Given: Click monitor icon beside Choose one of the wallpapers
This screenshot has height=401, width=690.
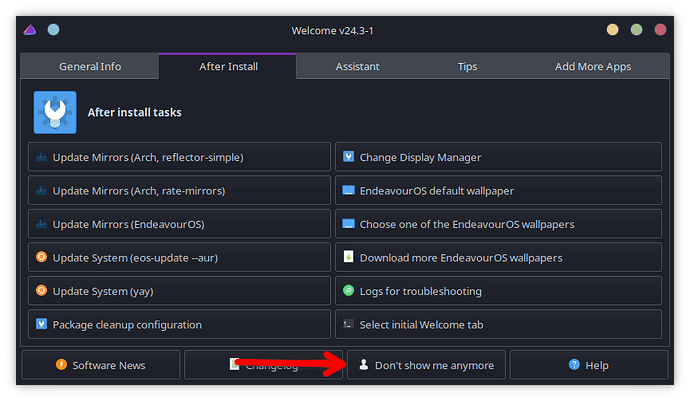Looking at the screenshot, I should click(349, 224).
